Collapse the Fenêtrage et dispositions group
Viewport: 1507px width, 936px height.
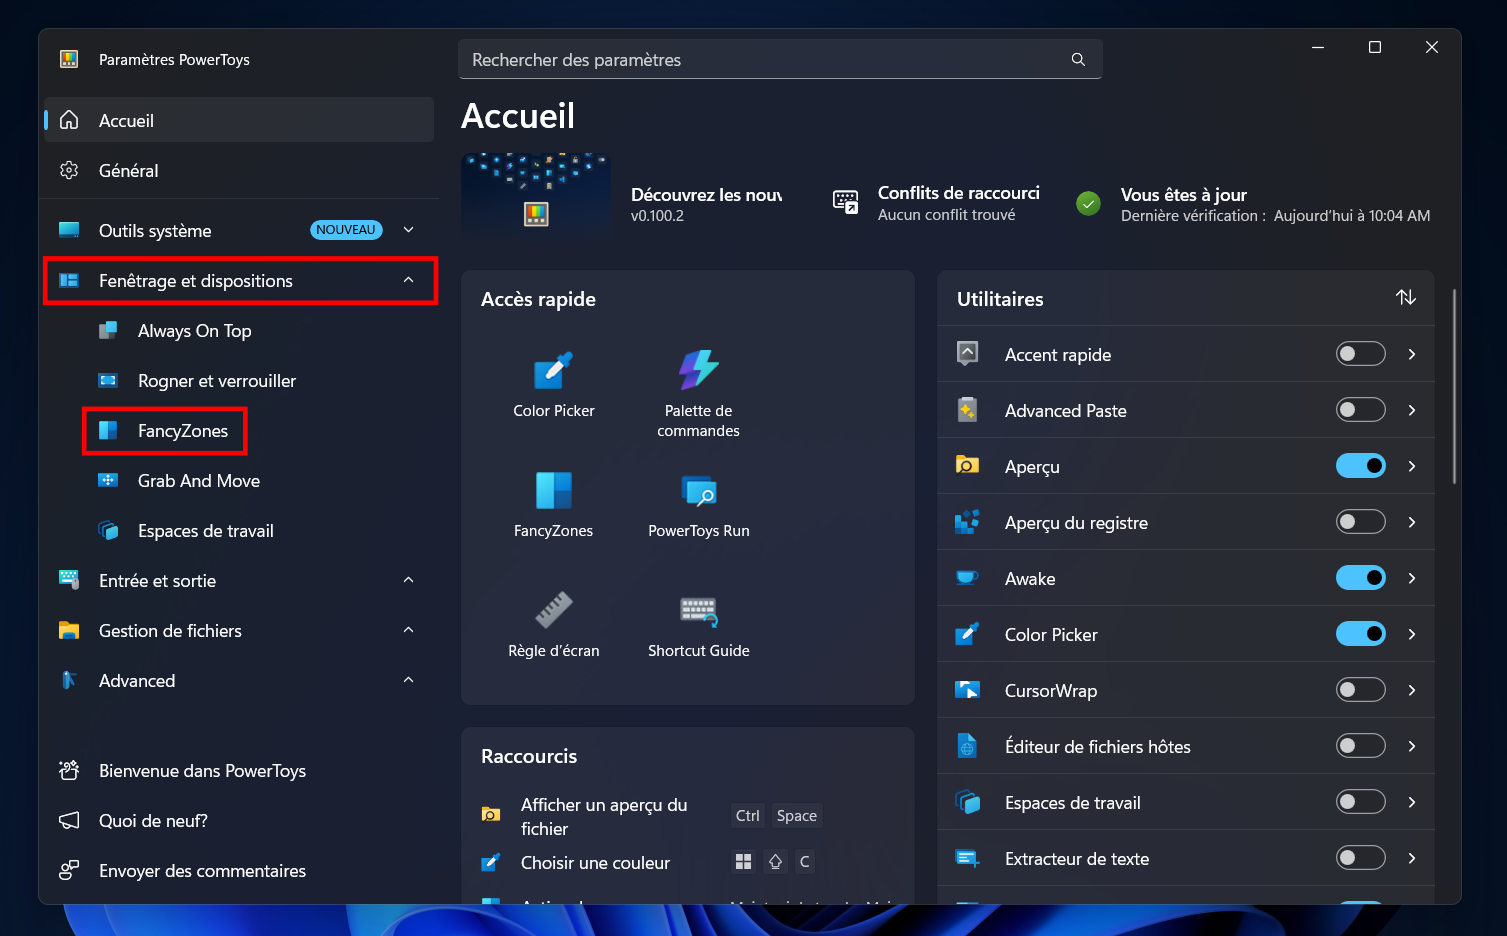tap(409, 280)
